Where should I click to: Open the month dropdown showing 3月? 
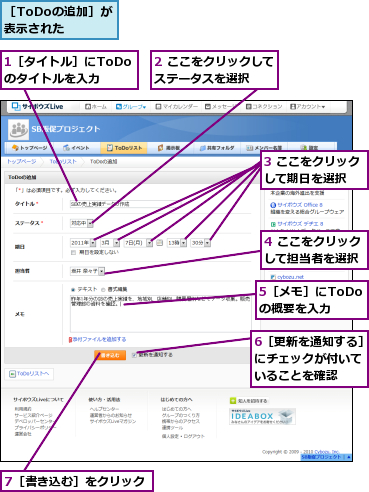point(110,243)
